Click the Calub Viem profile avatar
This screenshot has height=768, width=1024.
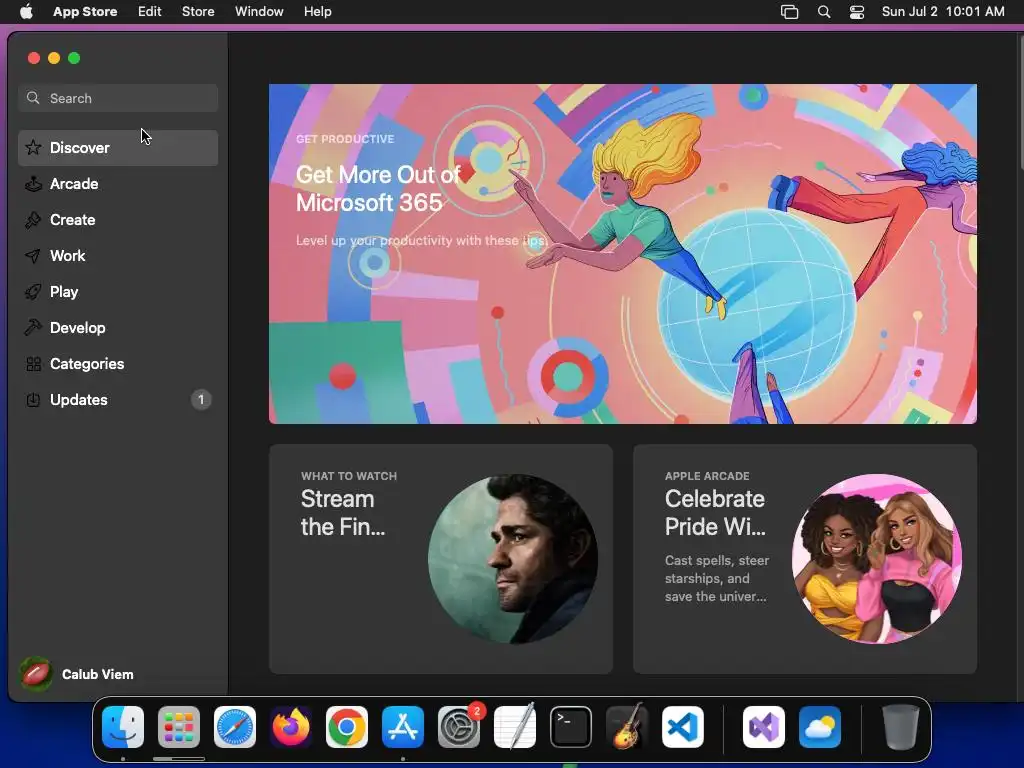pyautogui.click(x=36, y=674)
